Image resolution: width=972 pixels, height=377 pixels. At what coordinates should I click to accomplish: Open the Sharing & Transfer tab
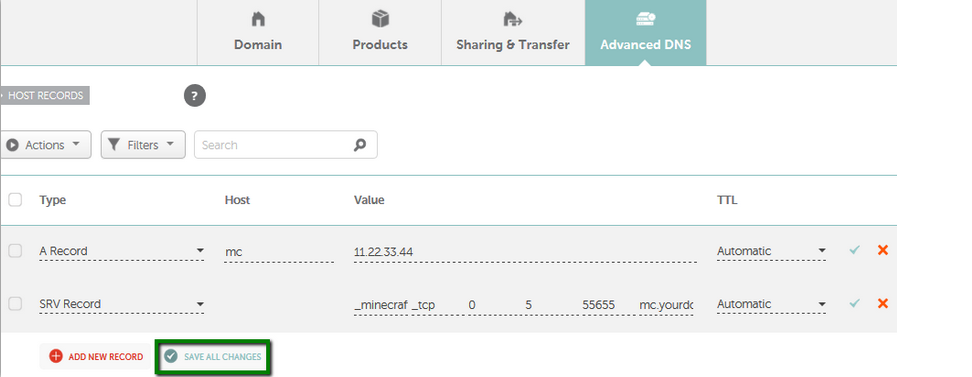coord(513,32)
